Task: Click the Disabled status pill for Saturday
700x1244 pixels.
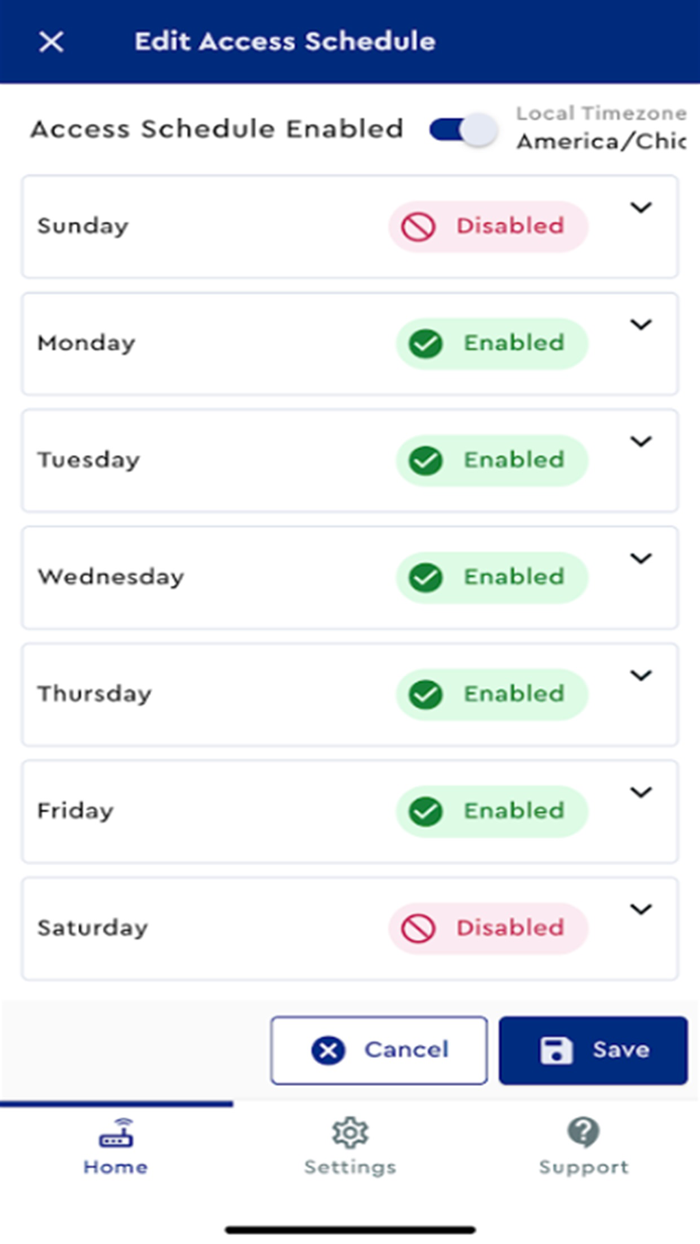Action: tap(487, 928)
